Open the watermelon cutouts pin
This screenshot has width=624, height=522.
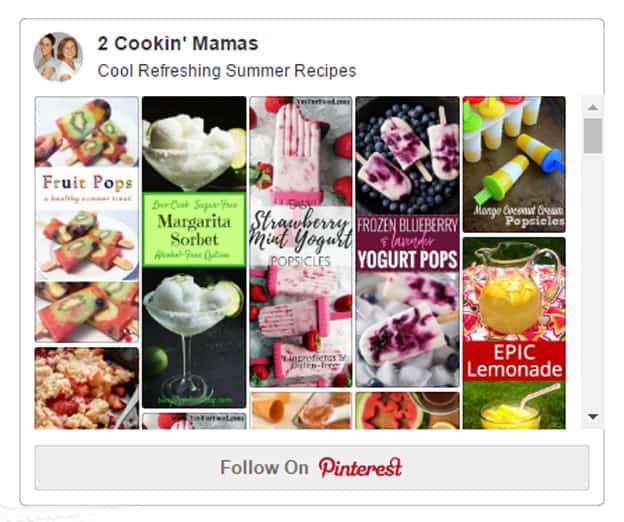pyautogui.click(x=408, y=411)
